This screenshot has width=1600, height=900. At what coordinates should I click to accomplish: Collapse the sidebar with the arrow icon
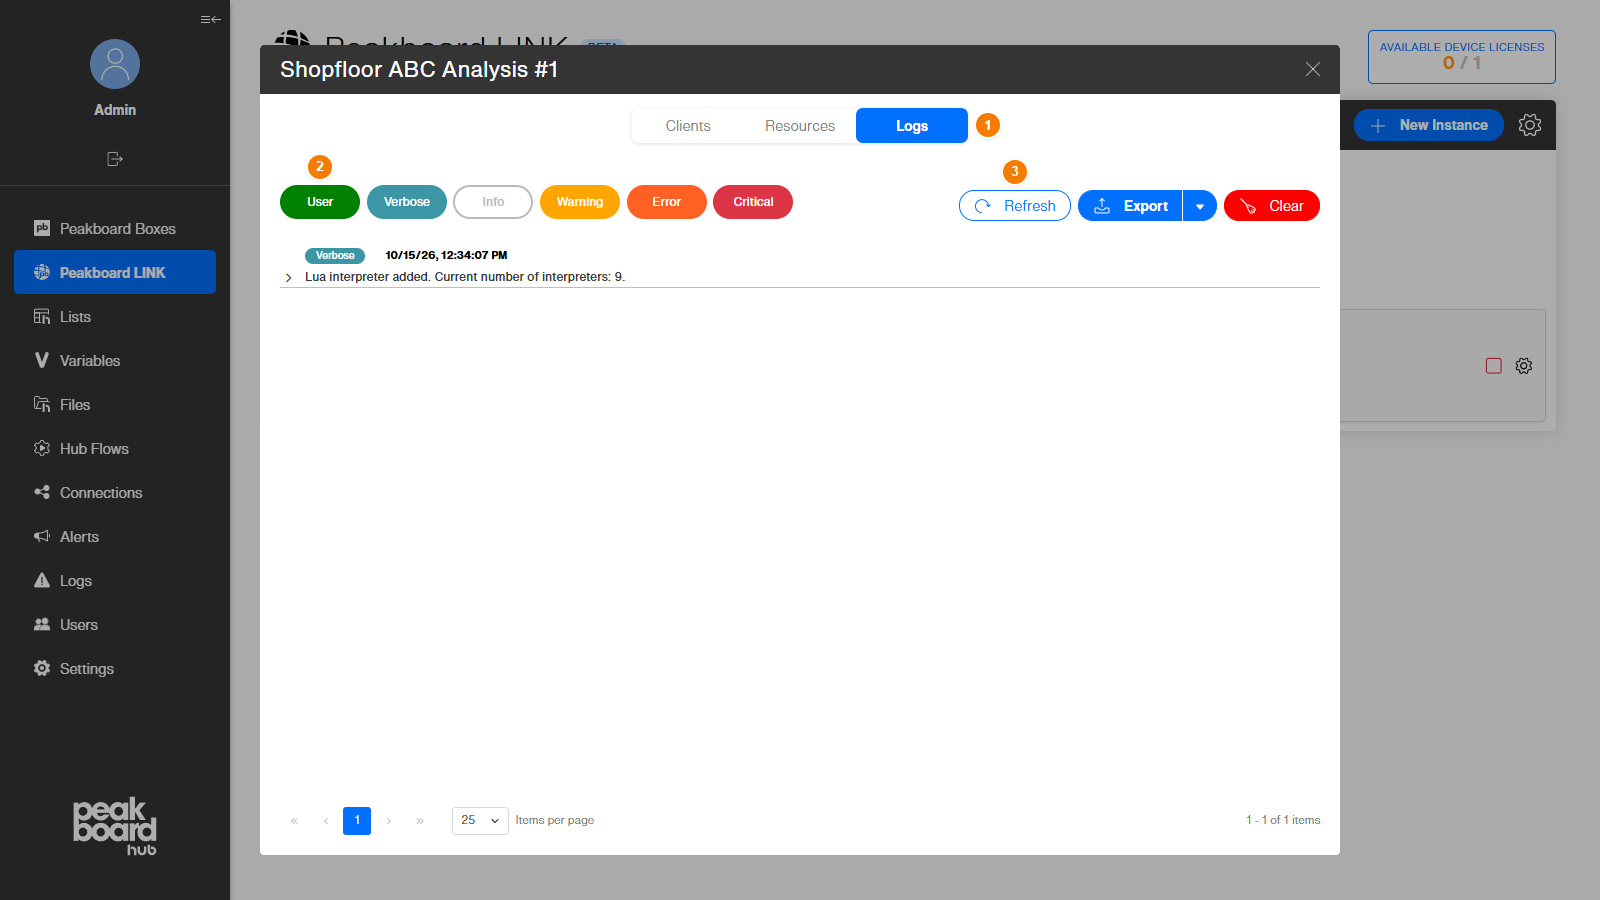[210, 19]
